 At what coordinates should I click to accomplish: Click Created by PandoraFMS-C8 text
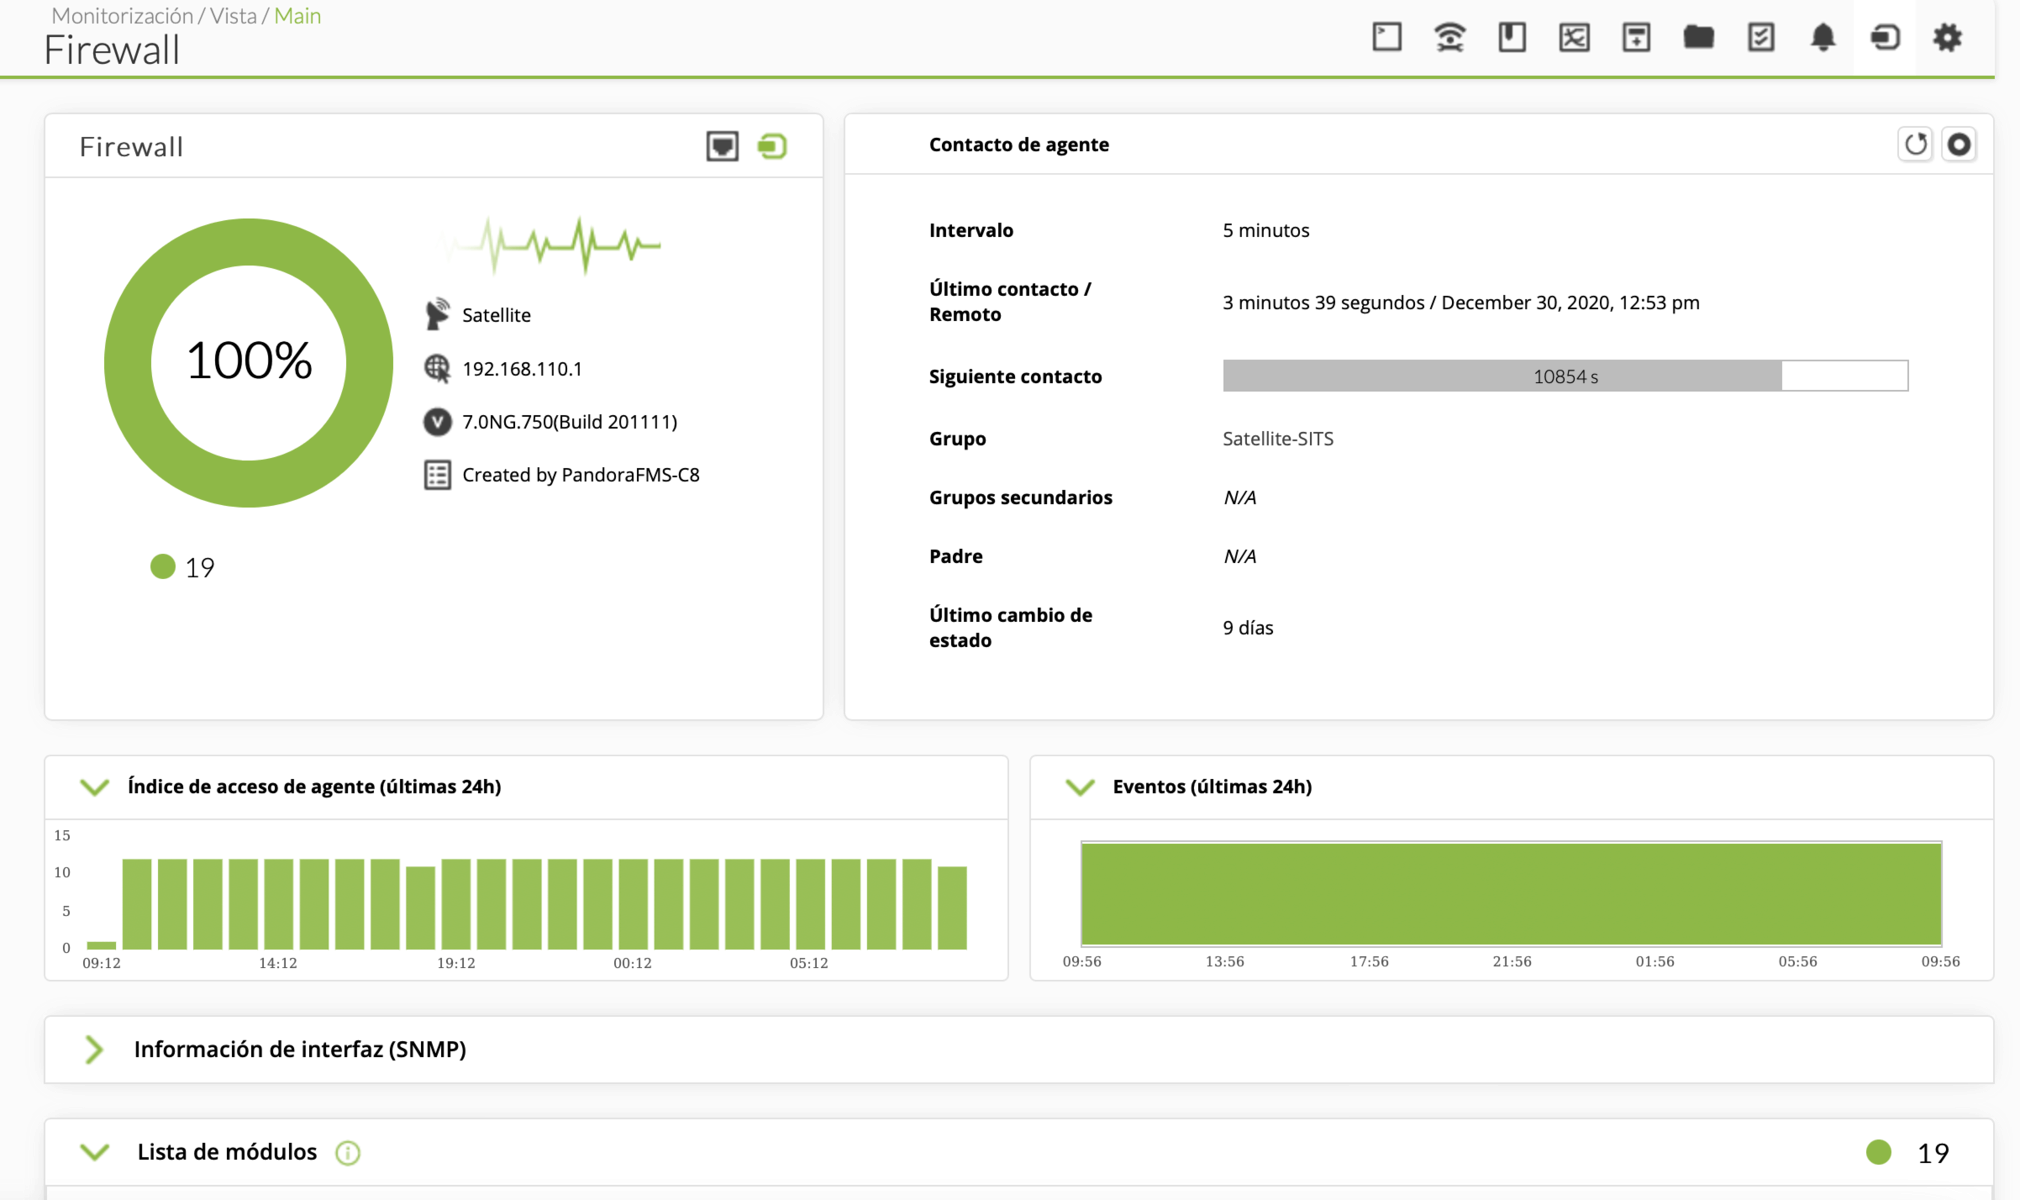pyautogui.click(x=580, y=475)
